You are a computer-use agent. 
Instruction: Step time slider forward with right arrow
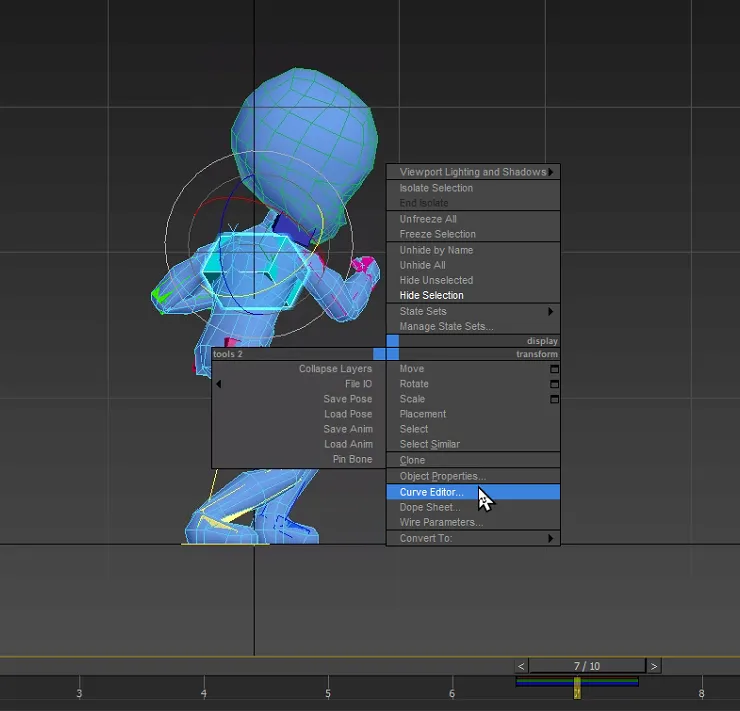point(654,666)
